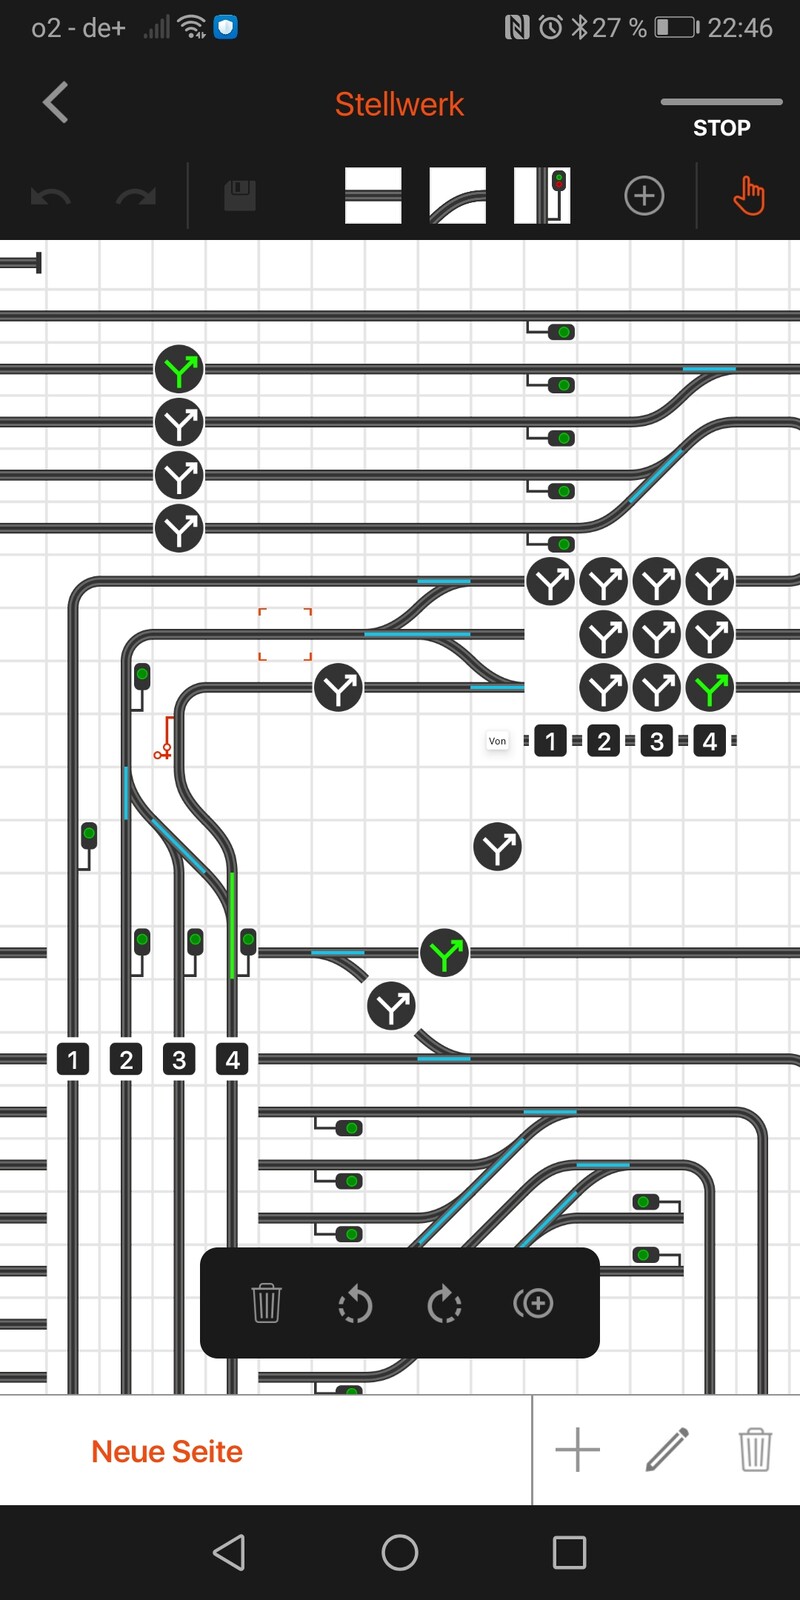Tap contact marker 2 next to Von
The height and width of the screenshot is (1600, 800).
(x=603, y=741)
